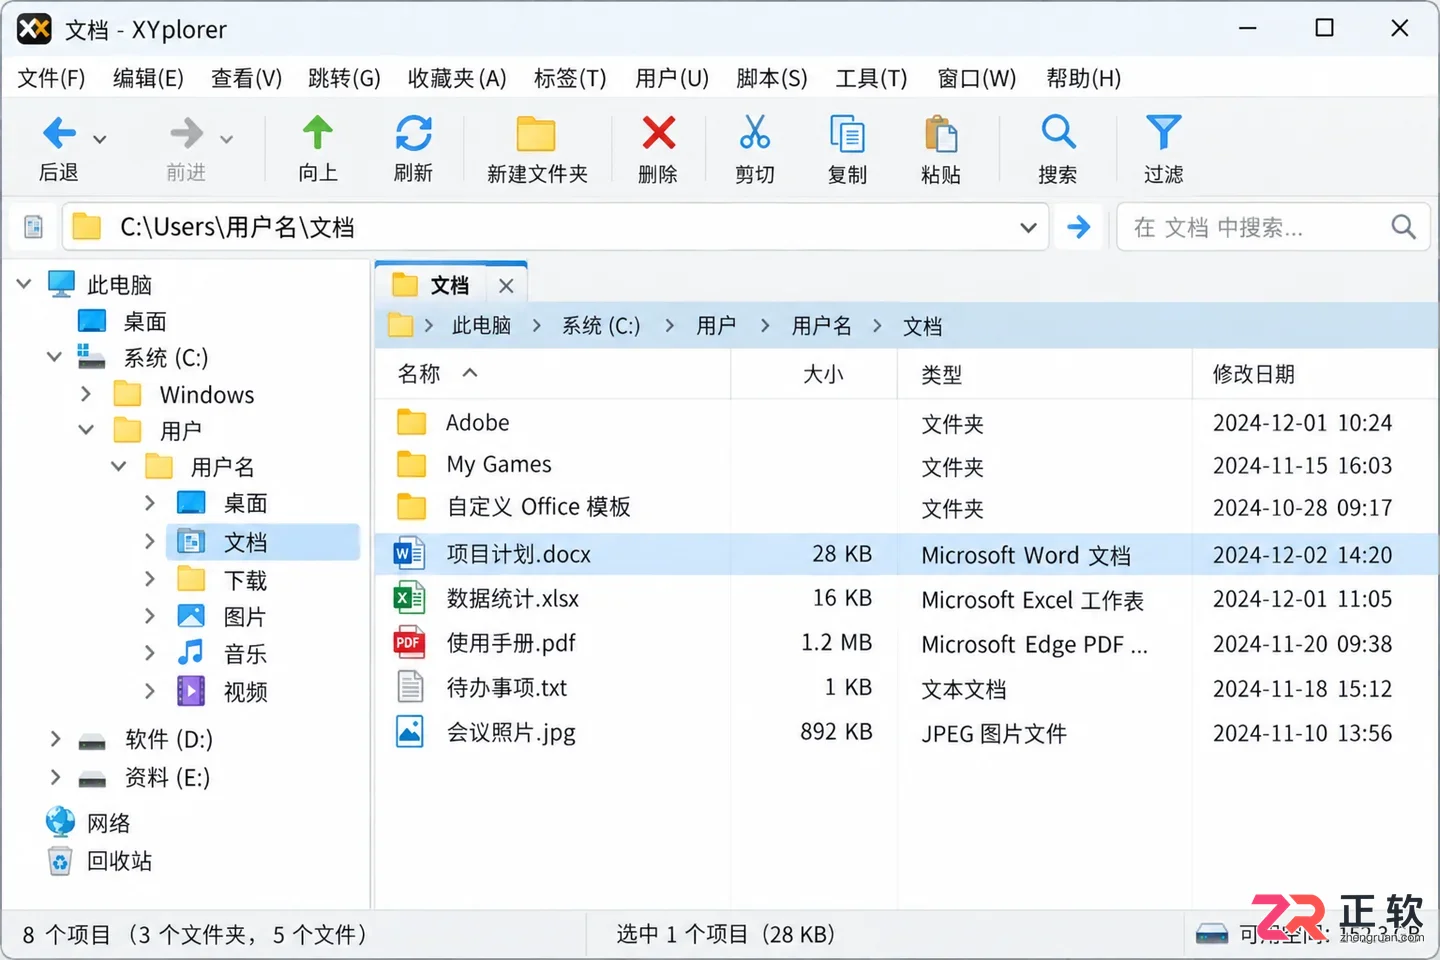Screen dimensions: 1440x960
Task: Paste using the 粘贴 clipboard icon
Action: (x=941, y=134)
